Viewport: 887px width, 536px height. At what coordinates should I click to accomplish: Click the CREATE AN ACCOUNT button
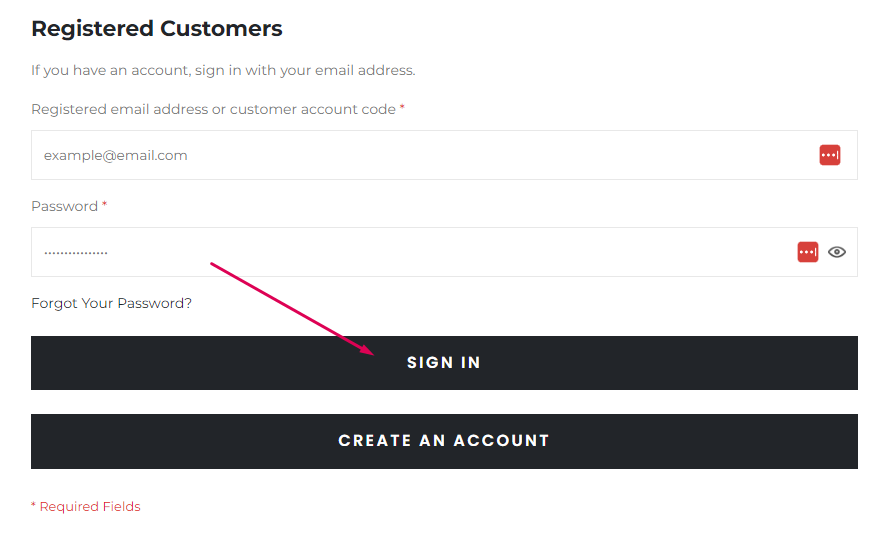tap(444, 441)
